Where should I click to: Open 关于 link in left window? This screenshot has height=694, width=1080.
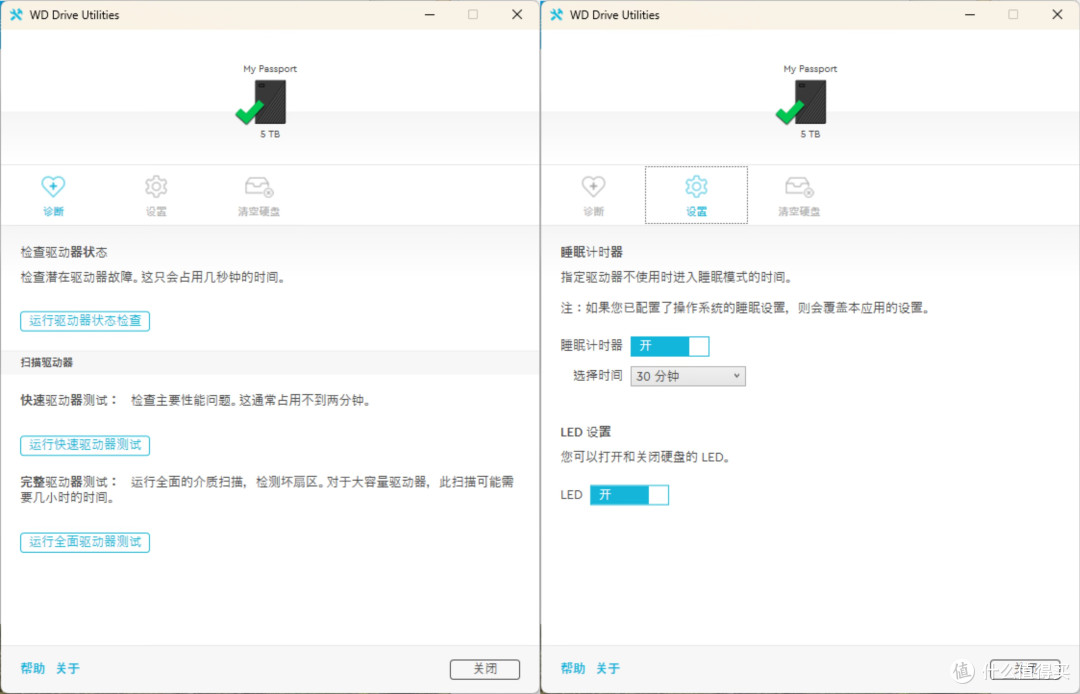click(x=68, y=669)
